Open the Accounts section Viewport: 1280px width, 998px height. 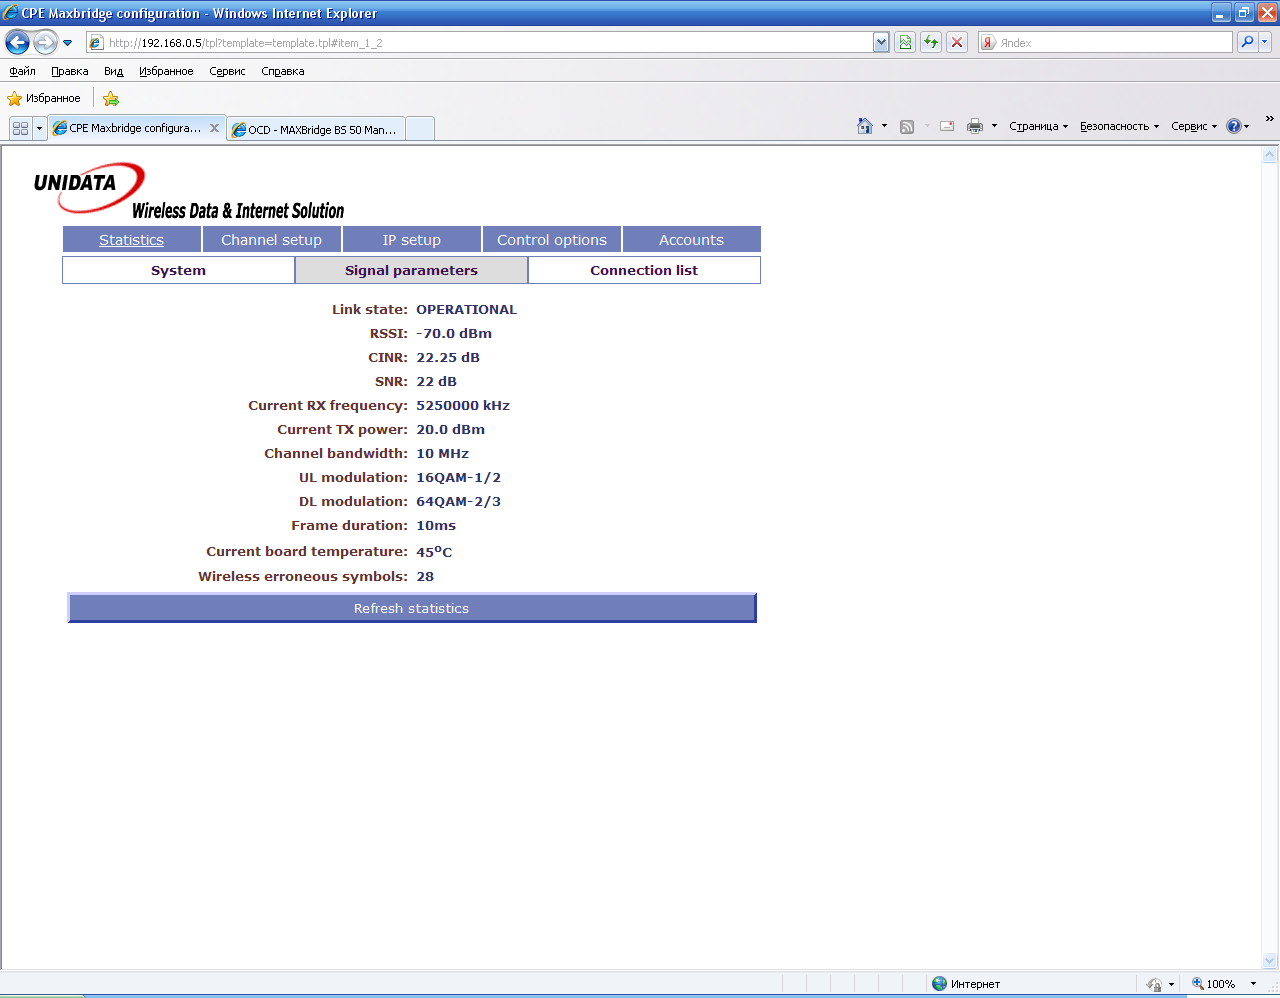click(x=691, y=240)
